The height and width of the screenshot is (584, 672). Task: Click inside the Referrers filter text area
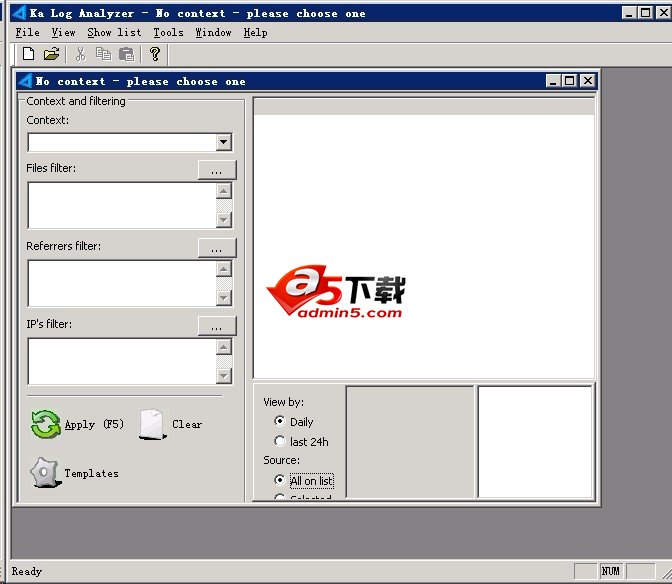[122, 284]
